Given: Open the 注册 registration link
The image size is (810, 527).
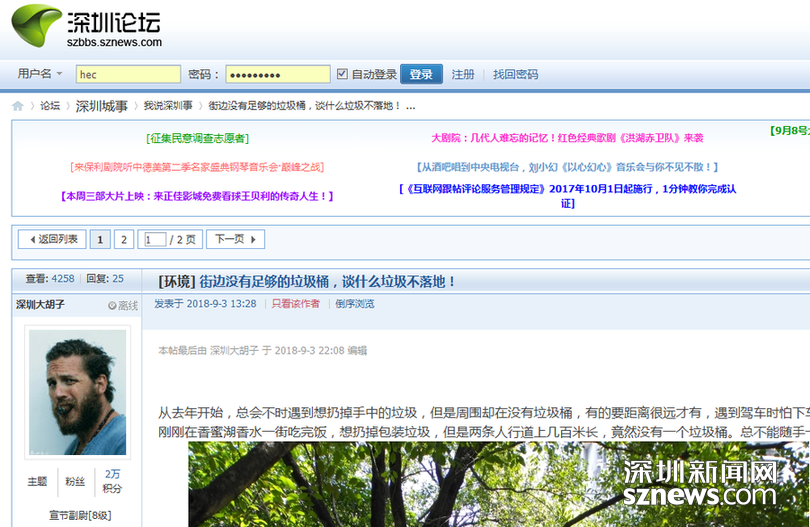Looking at the screenshot, I should coord(463,74).
